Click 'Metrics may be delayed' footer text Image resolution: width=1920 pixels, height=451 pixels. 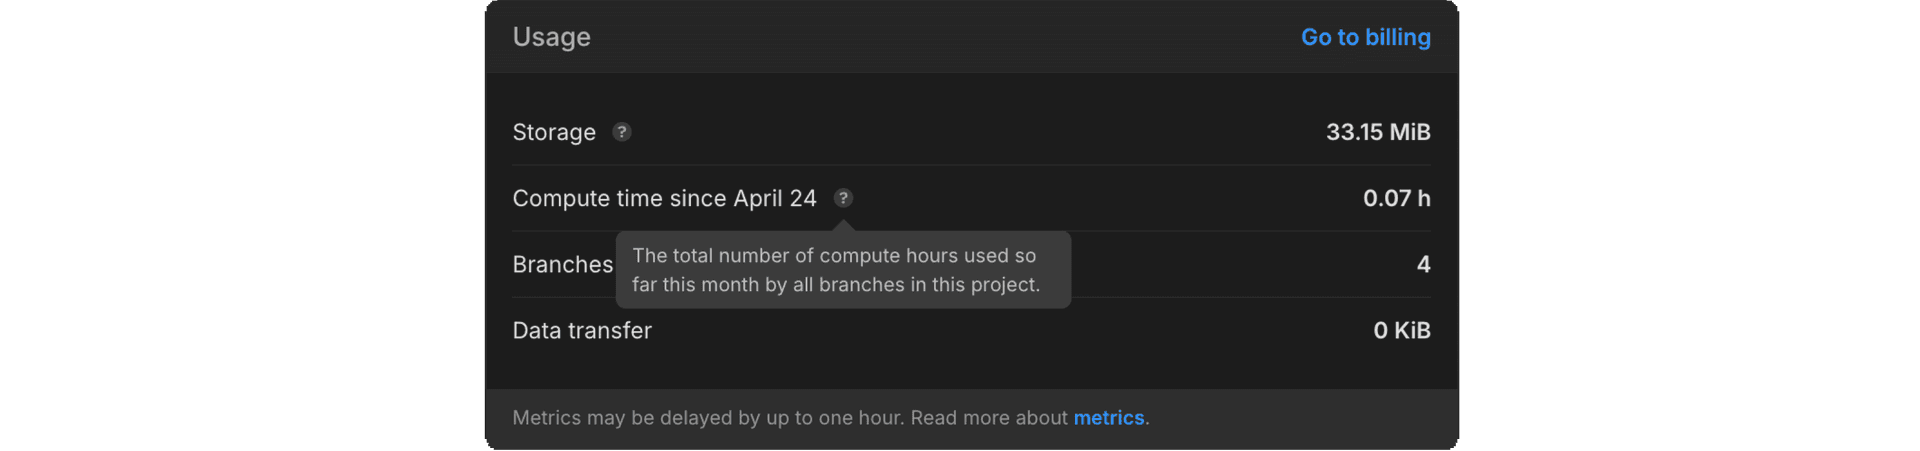[622, 418]
